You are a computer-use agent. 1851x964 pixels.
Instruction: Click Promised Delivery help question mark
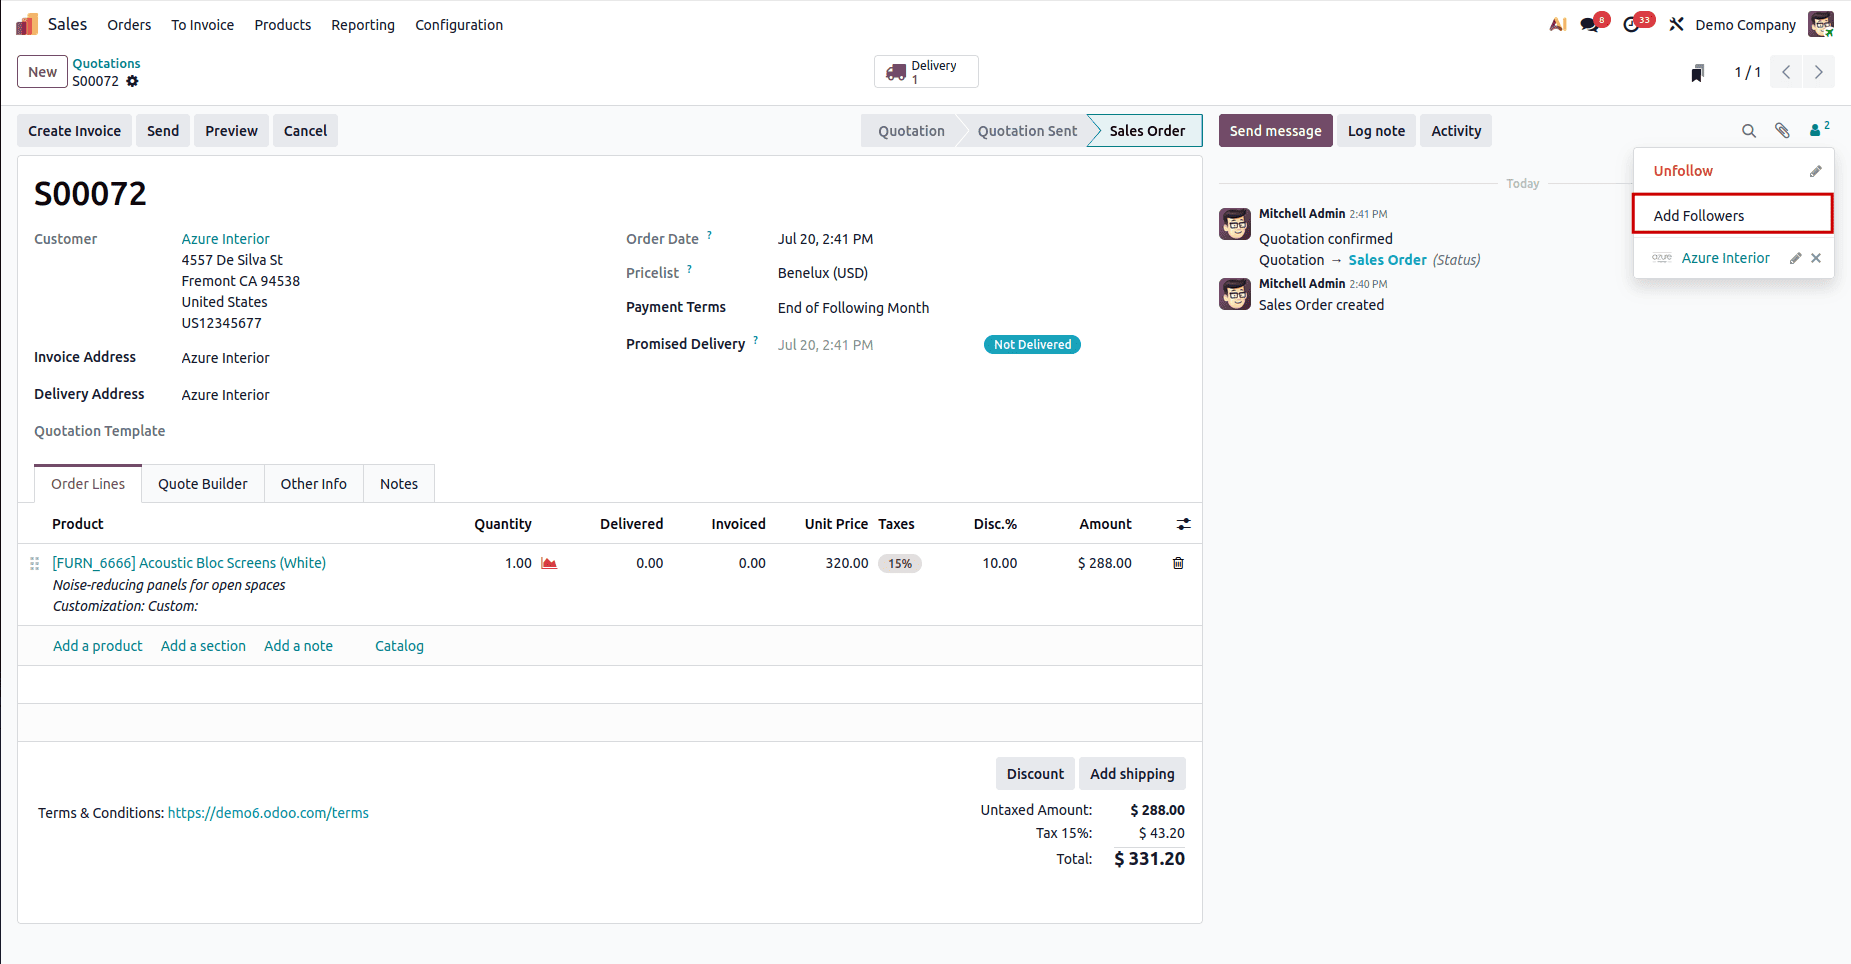click(755, 340)
